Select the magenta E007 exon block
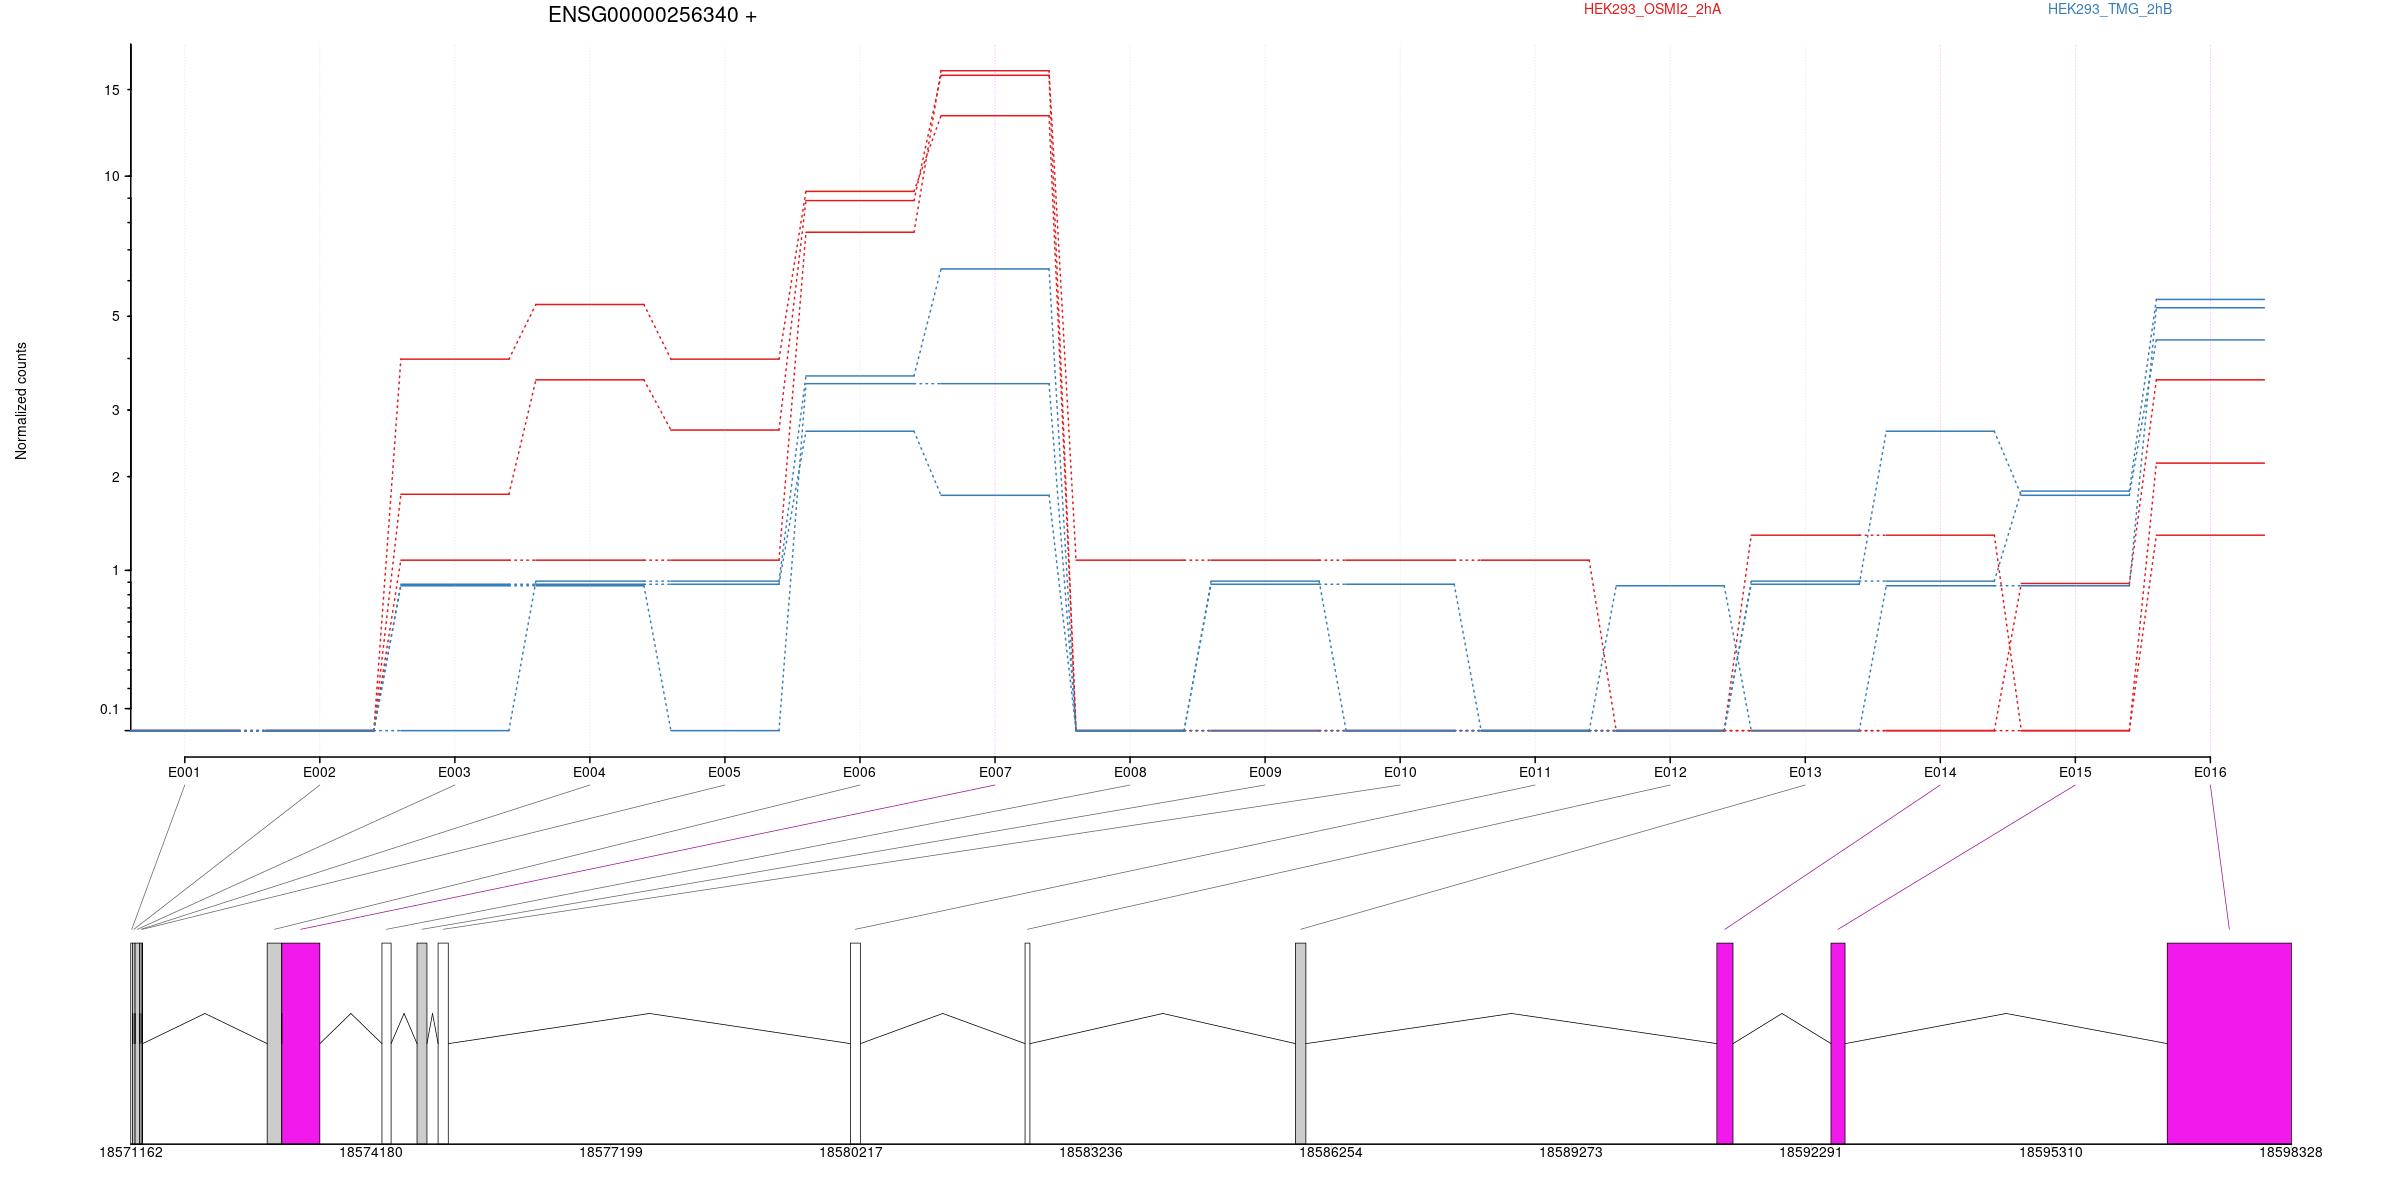2400x1200 pixels. pos(301,1043)
